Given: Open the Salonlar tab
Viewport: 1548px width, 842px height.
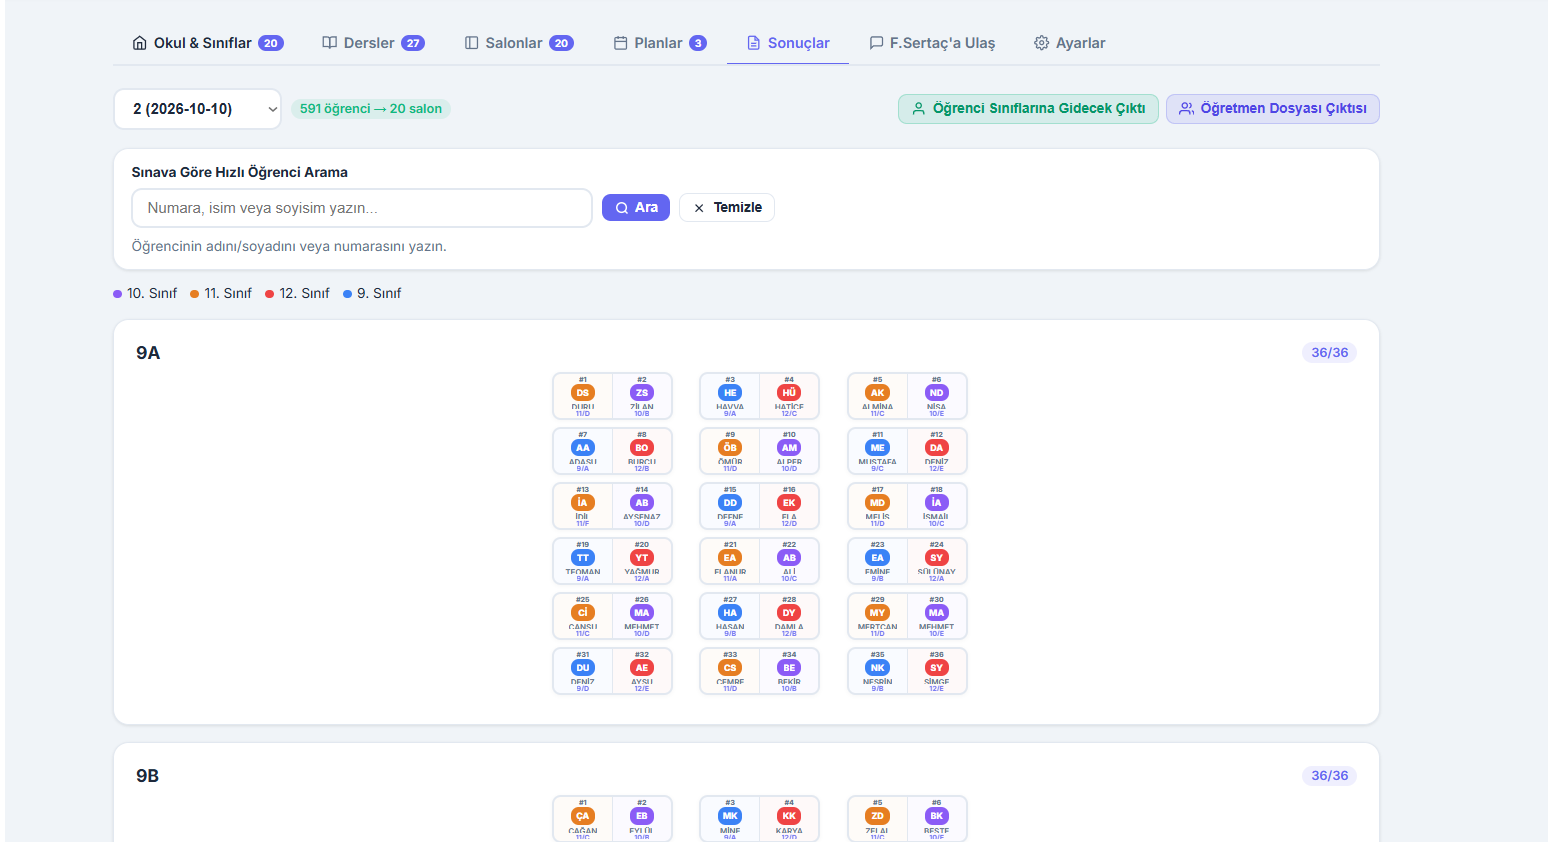Looking at the screenshot, I should point(518,43).
